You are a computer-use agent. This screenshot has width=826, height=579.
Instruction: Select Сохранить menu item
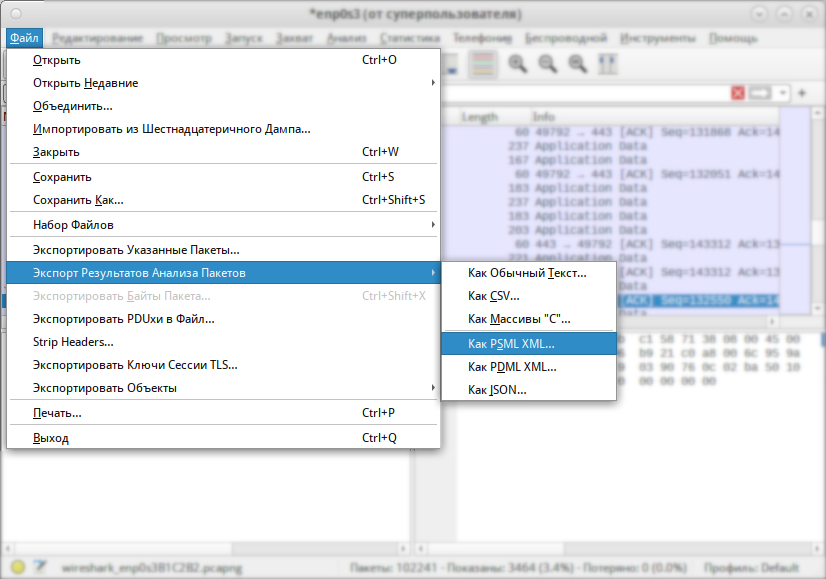tap(223, 177)
